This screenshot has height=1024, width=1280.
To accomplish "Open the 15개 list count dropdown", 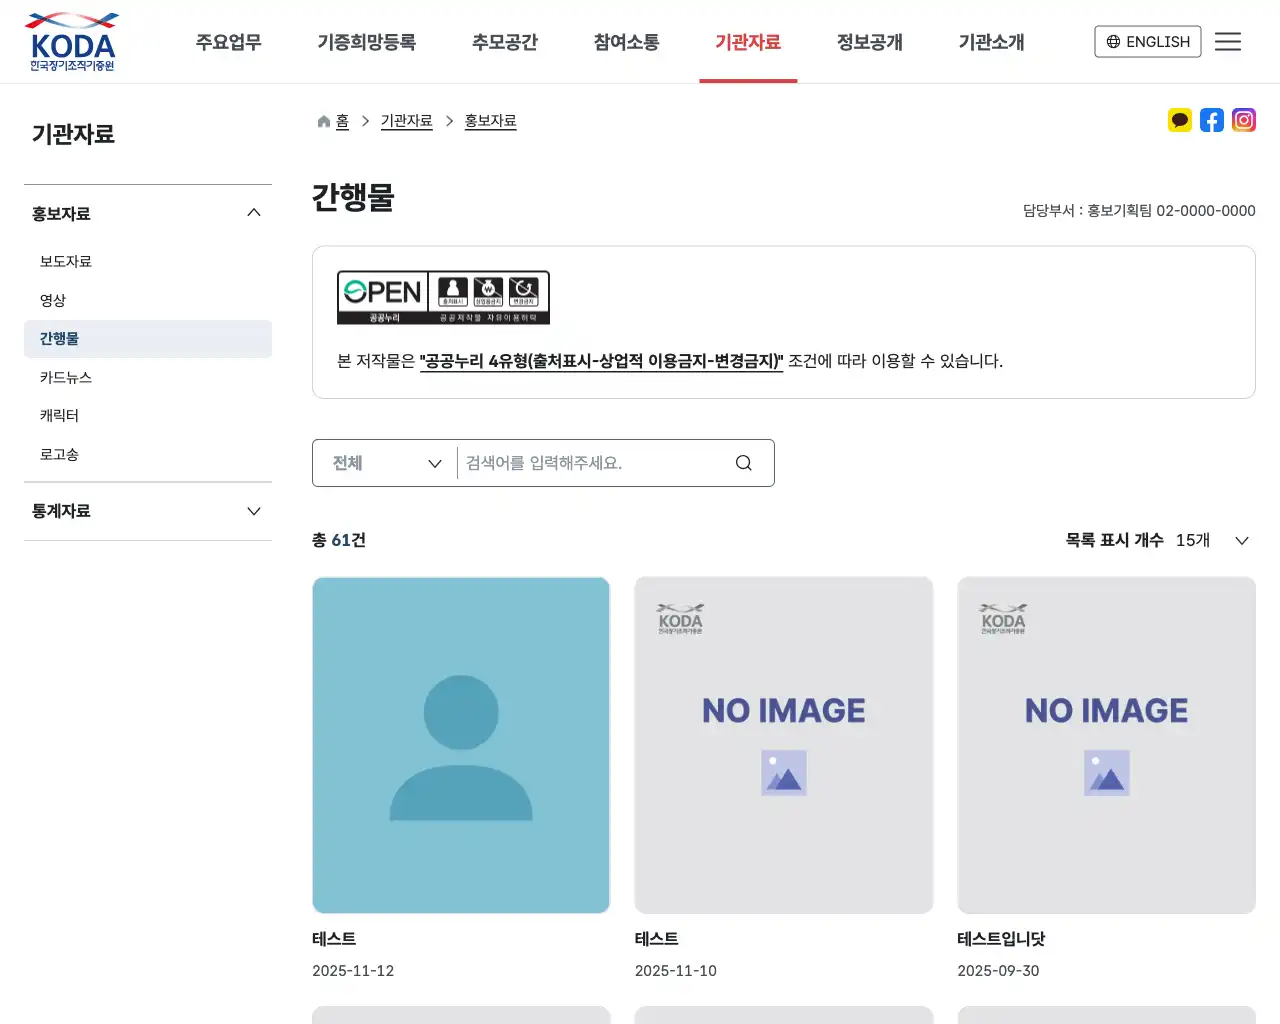I will click(1210, 540).
